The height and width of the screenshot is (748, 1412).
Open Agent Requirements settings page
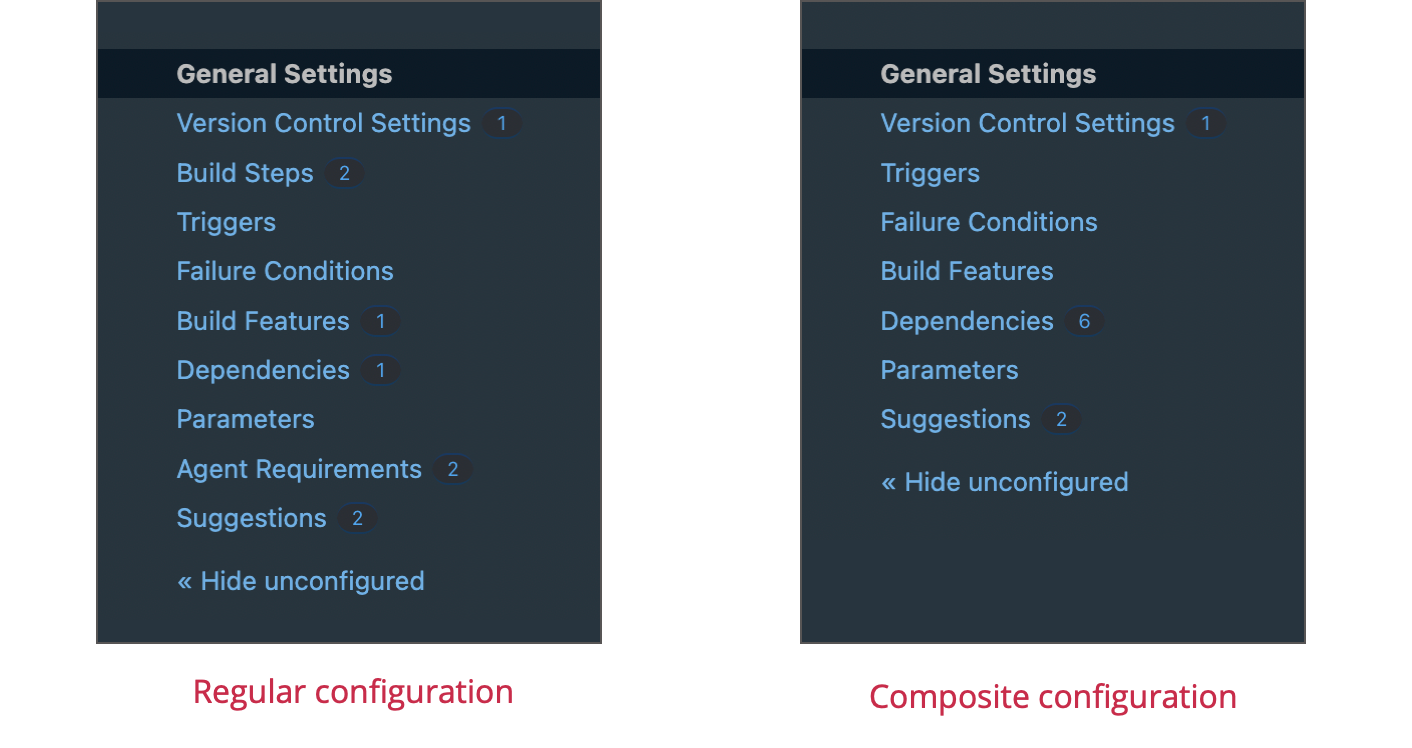(x=298, y=468)
